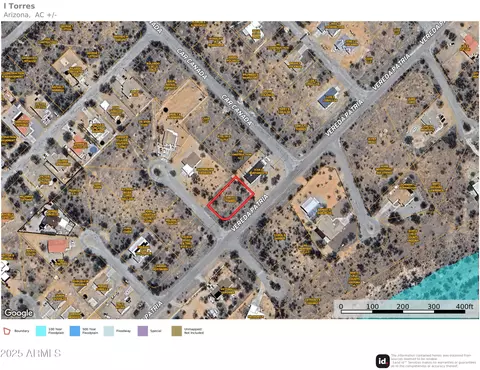Click the '300' scale label
This screenshot has width=480, height=370.
point(434,306)
